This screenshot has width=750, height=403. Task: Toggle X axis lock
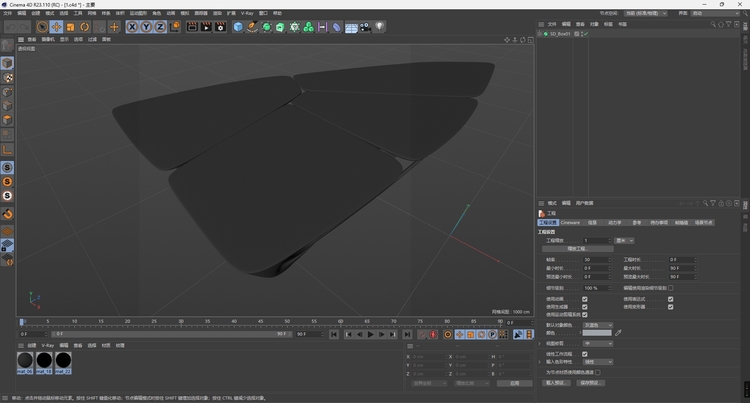coord(132,27)
